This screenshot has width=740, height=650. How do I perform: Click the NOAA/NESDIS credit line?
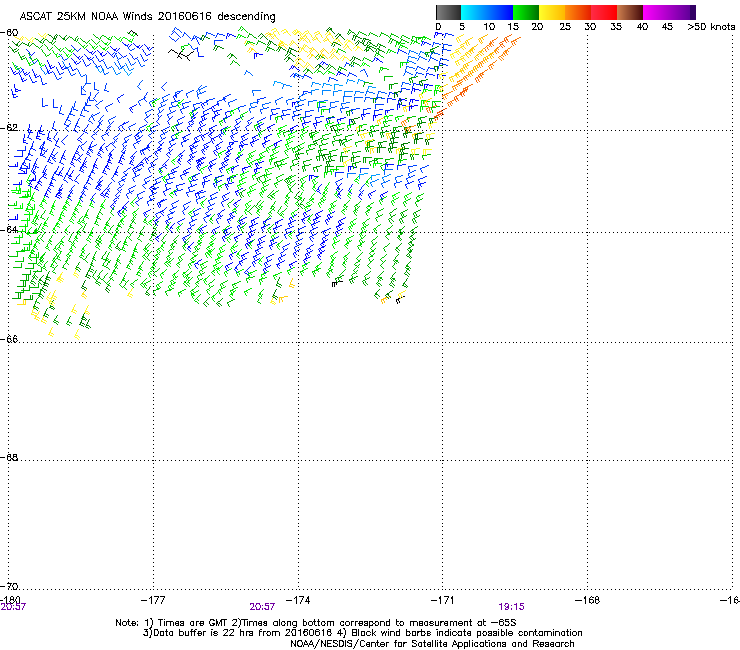pos(432,644)
